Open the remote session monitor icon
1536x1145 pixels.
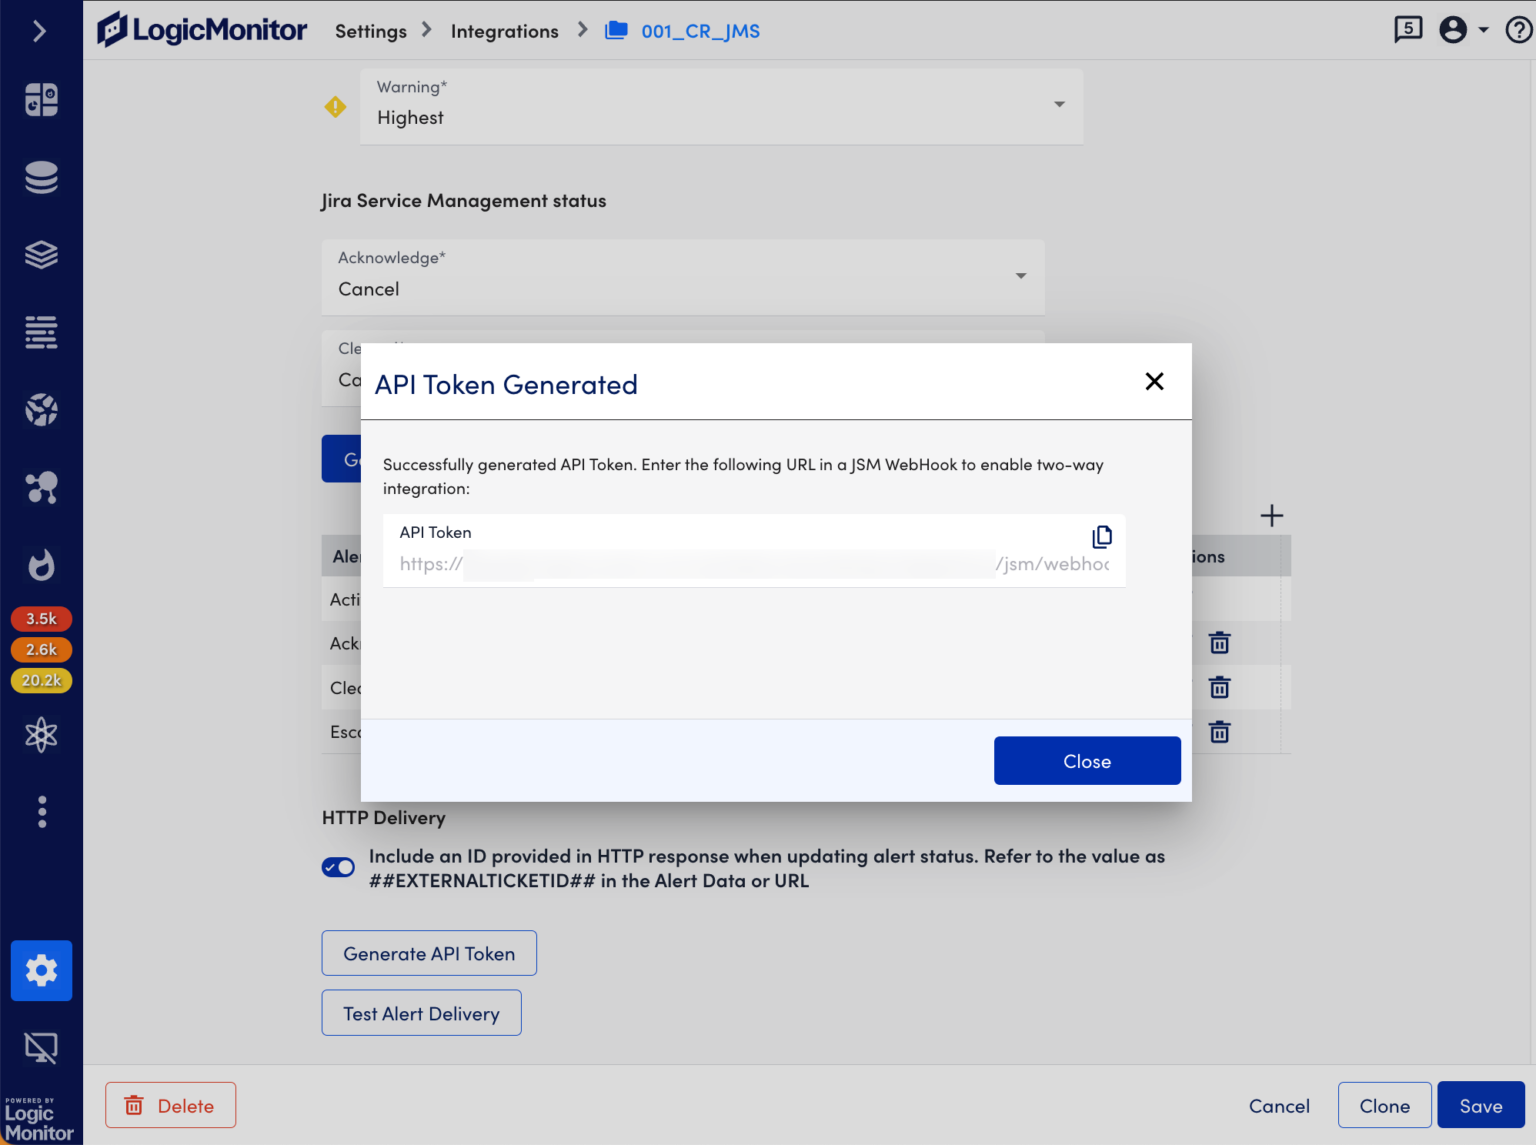tap(41, 1047)
